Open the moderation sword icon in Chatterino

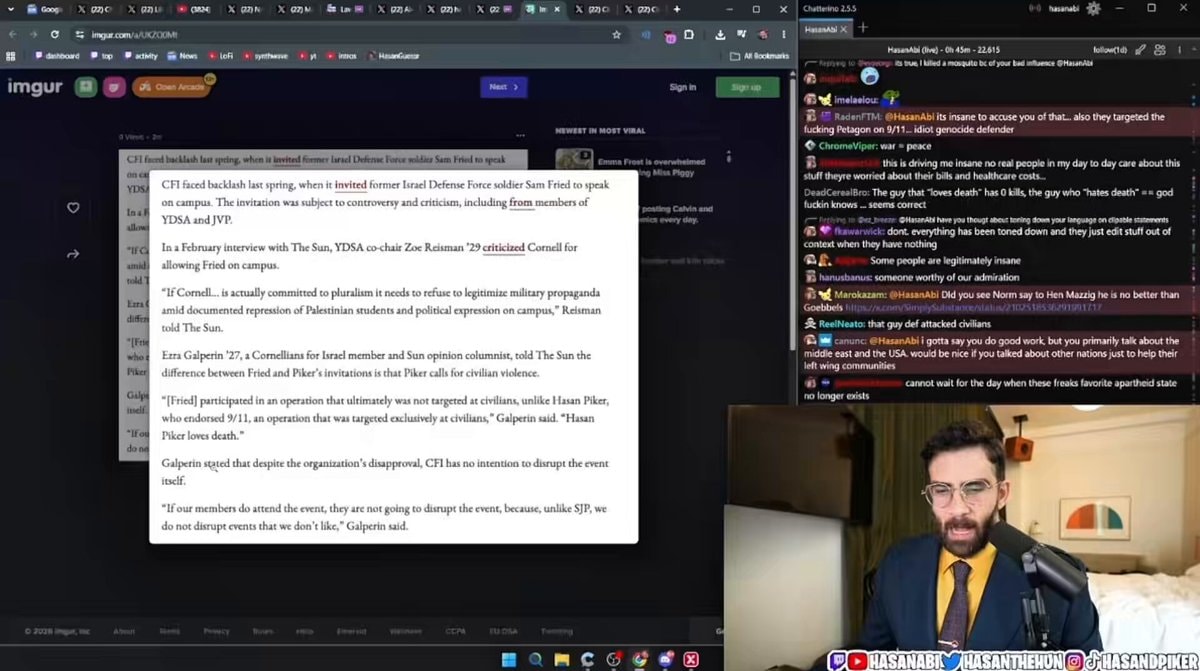click(x=1140, y=49)
